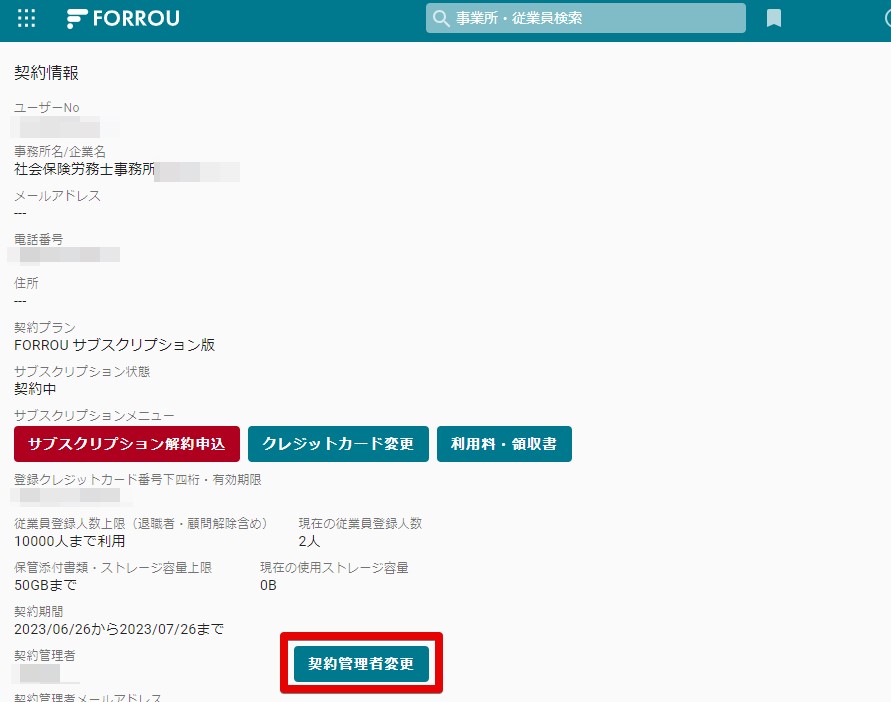891x702 pixels.
Task: Click the 契約期間 label
Action: [38, 612]
